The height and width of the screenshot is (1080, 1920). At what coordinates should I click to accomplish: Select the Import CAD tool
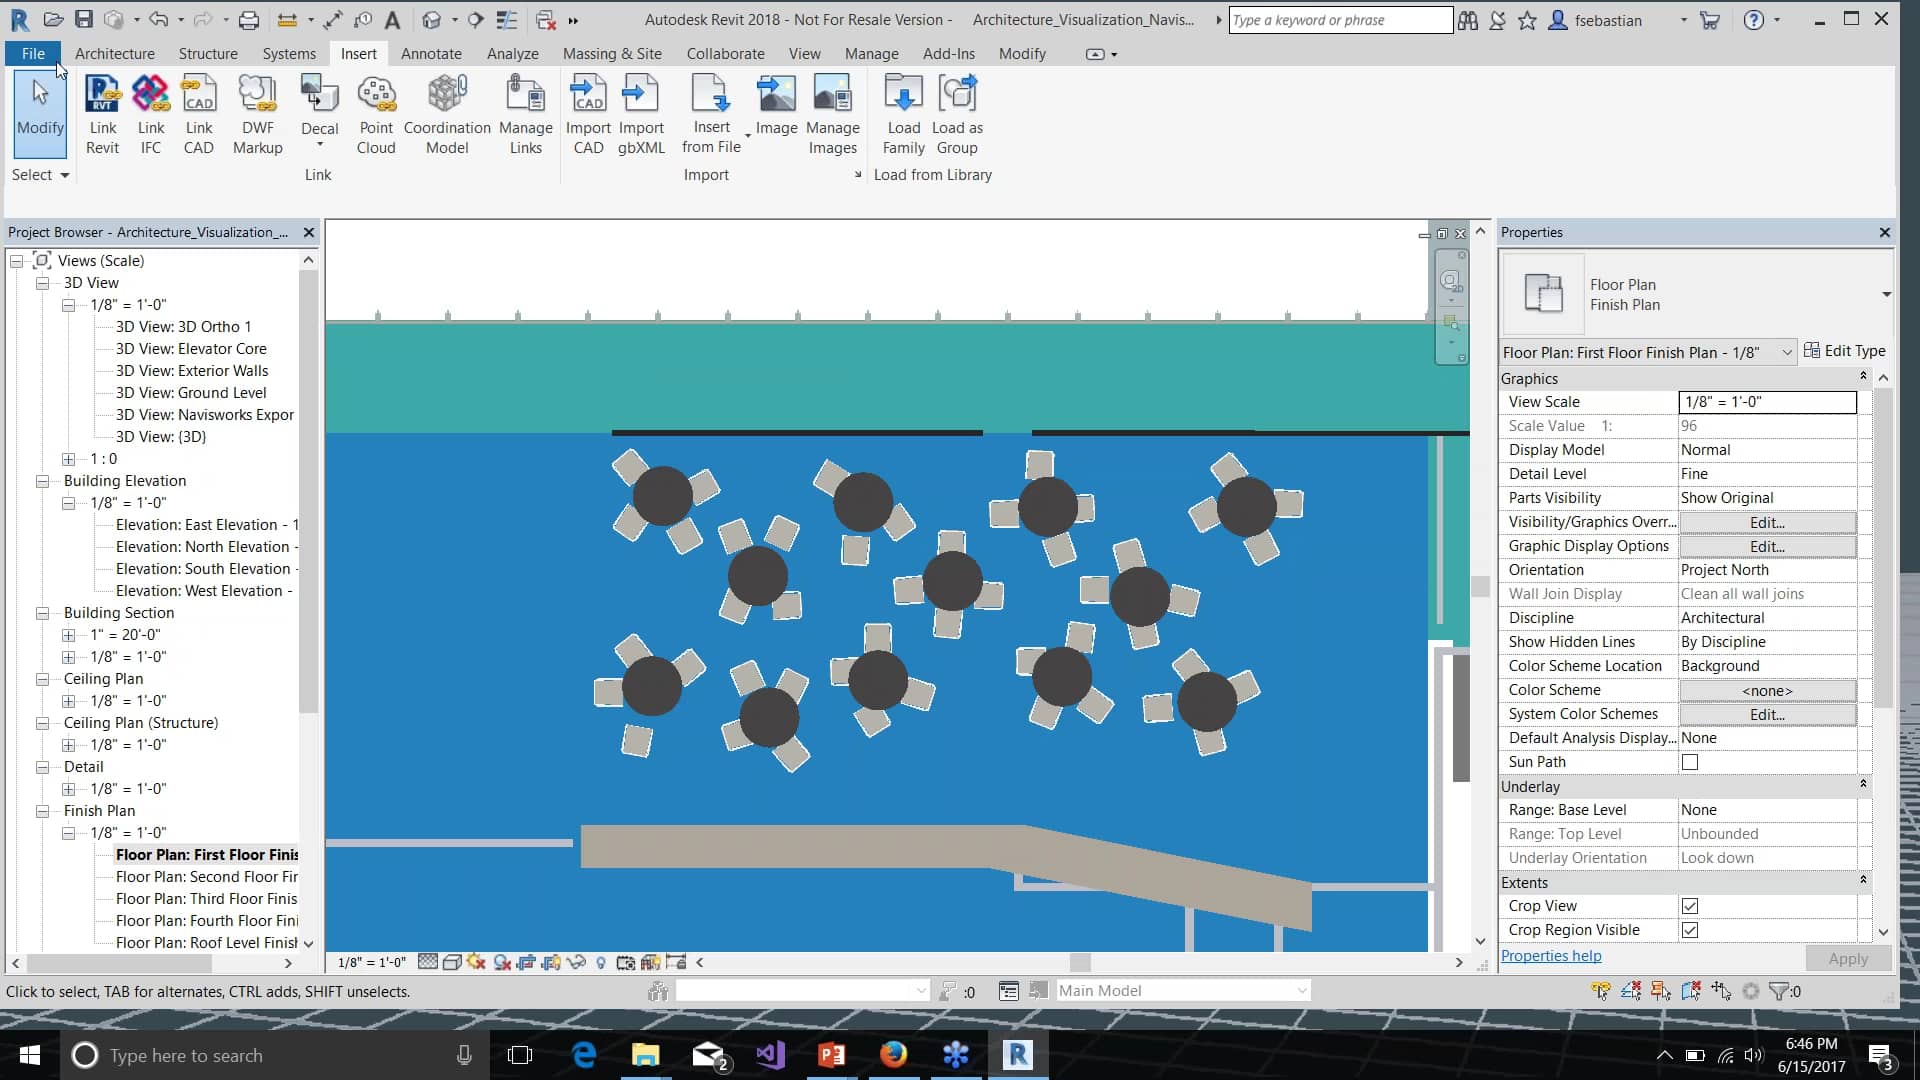click(588, 110)
